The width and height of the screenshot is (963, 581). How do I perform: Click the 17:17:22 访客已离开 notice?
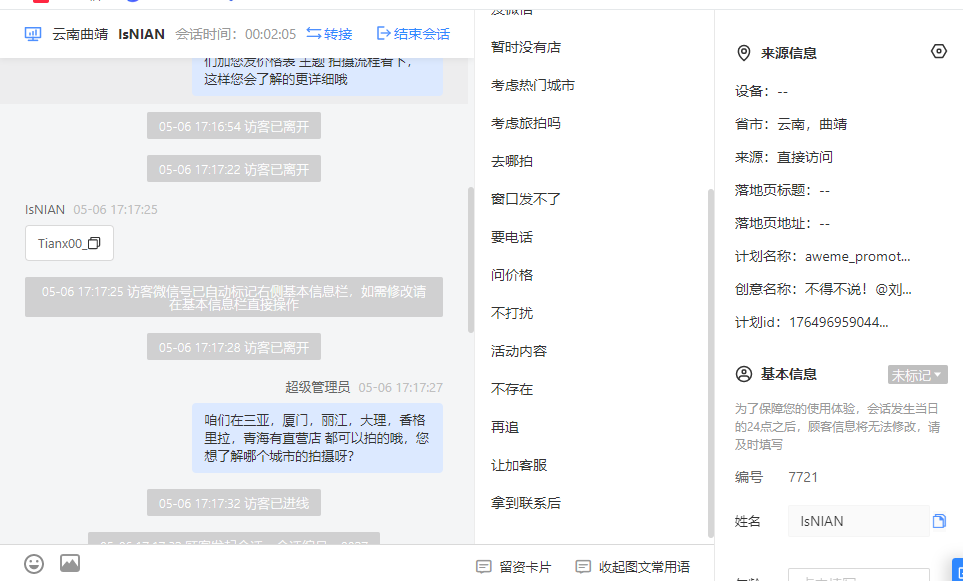tap(234, 169)
